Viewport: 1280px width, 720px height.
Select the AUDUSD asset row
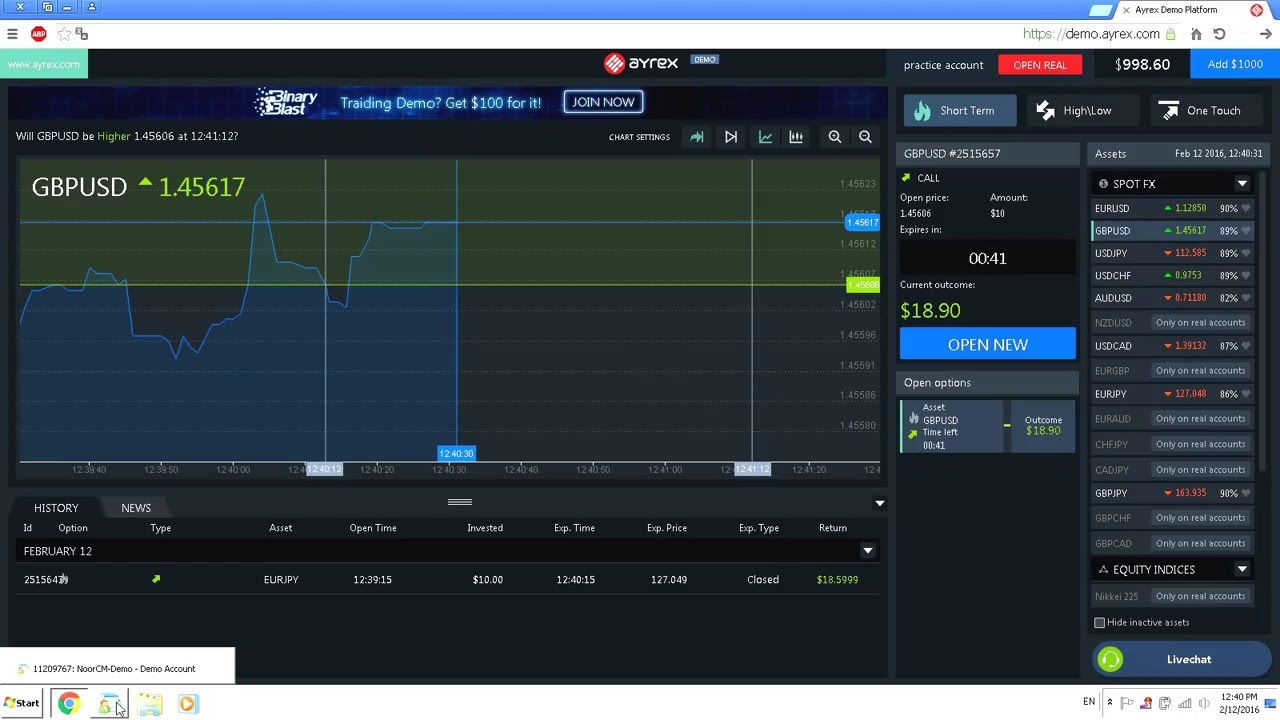[1172, 298]
